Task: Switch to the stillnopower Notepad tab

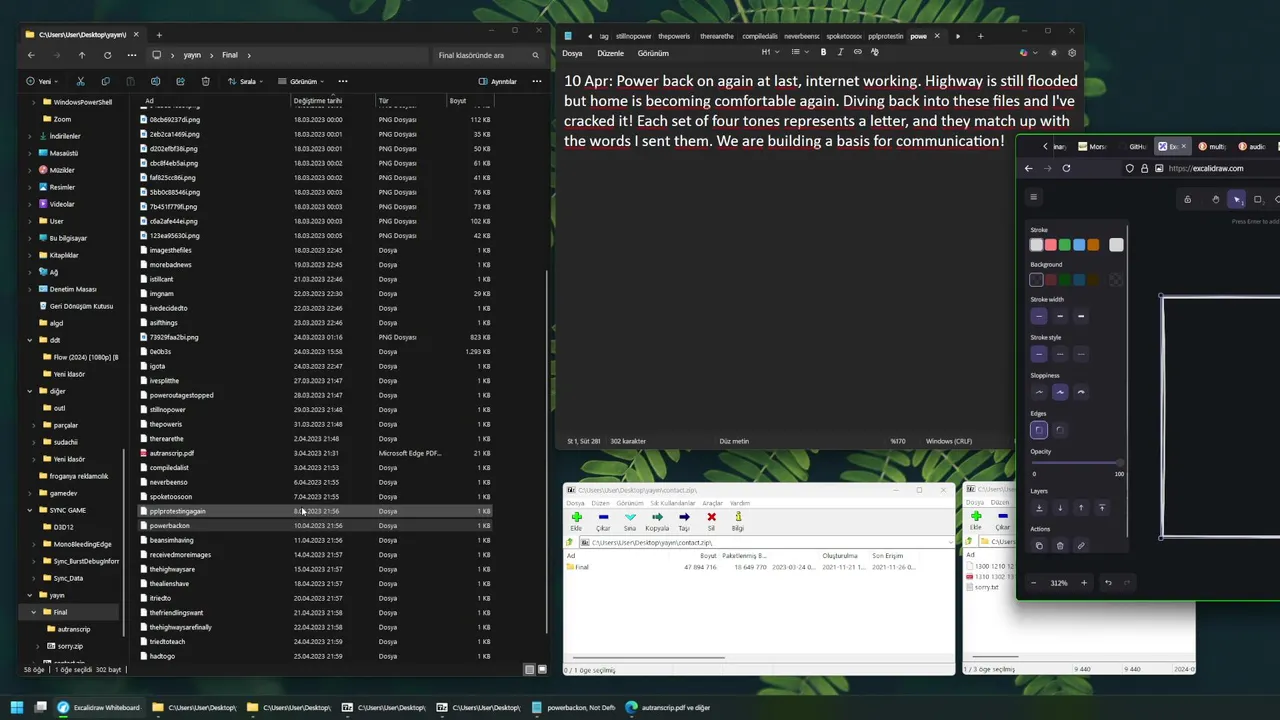Action: (x=633, y=36)
